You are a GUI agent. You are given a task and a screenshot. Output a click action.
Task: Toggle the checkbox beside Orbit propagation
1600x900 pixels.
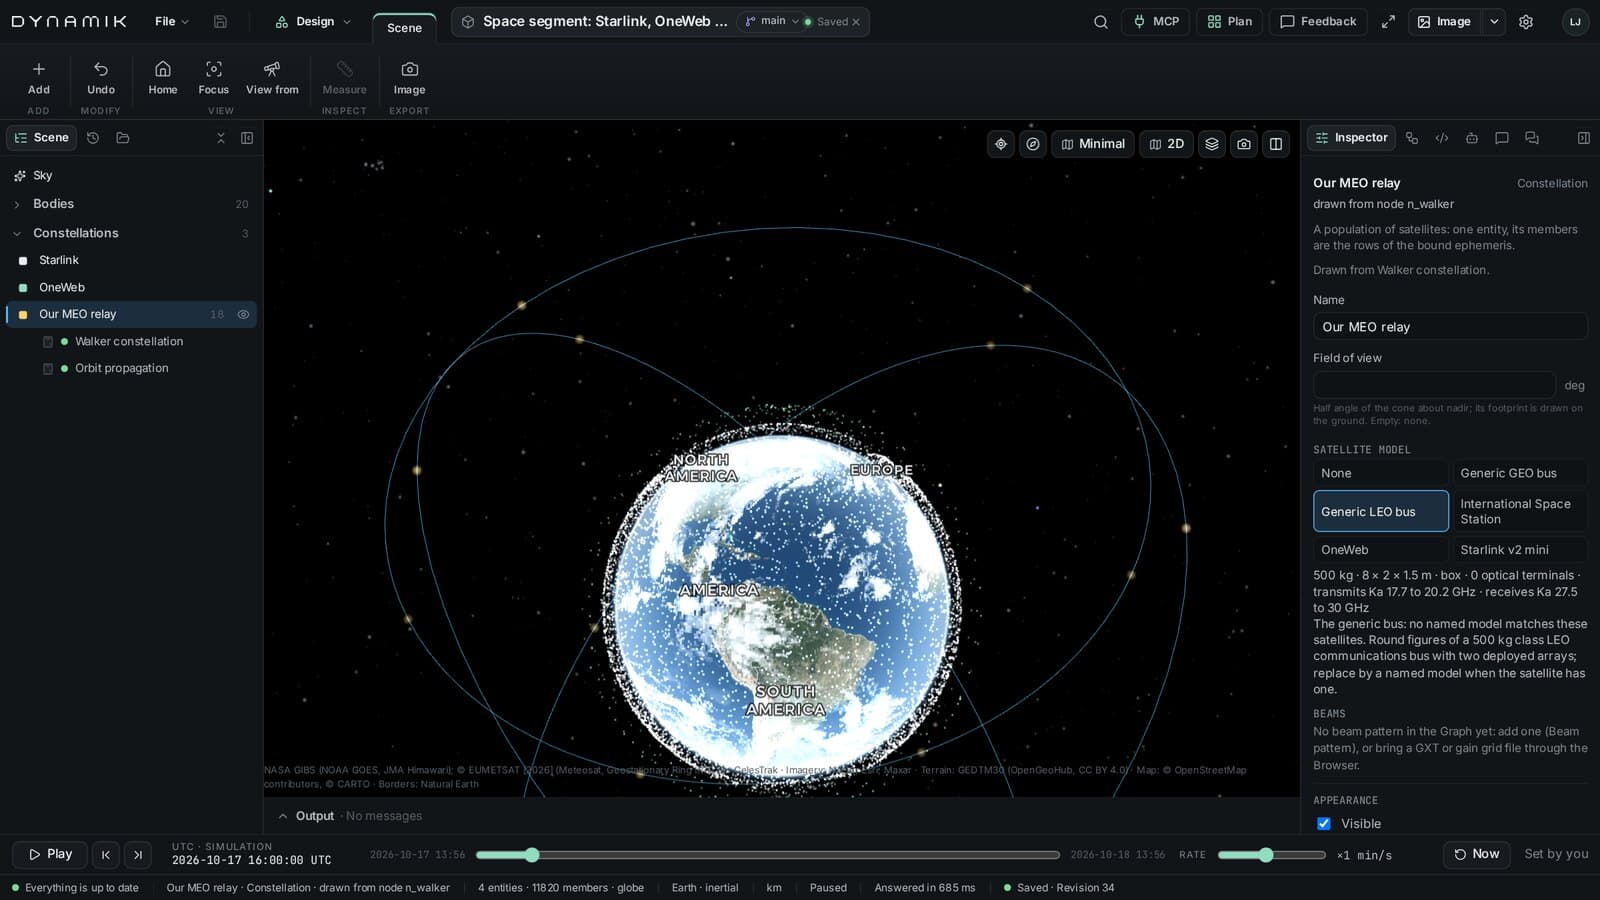[48, 369]
